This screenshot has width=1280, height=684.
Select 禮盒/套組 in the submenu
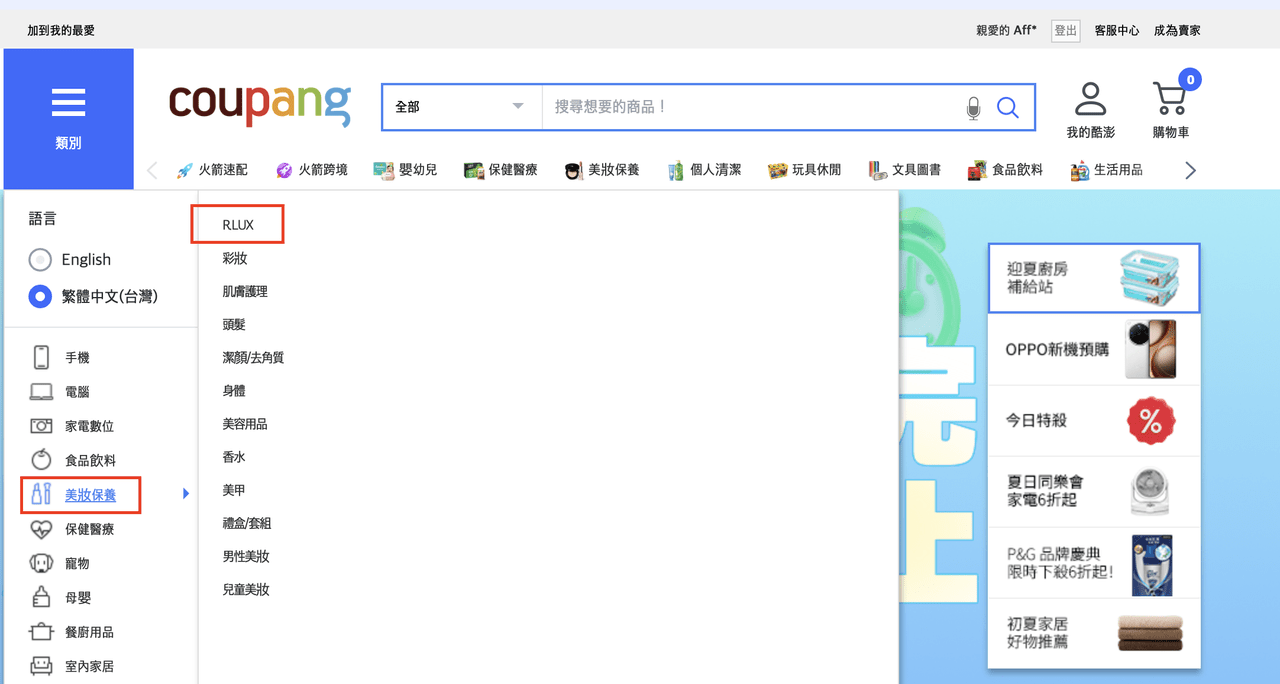pyautogui.click(x=247, y=523)
